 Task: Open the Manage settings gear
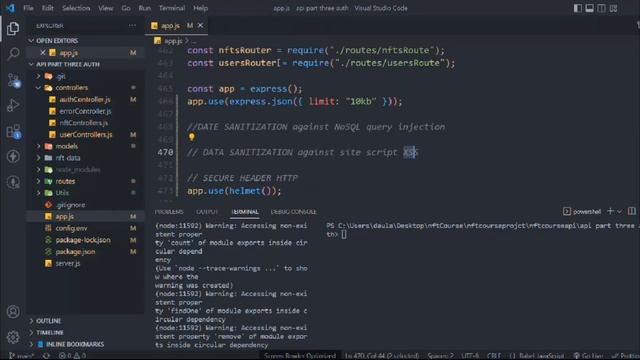coord(13,337)
